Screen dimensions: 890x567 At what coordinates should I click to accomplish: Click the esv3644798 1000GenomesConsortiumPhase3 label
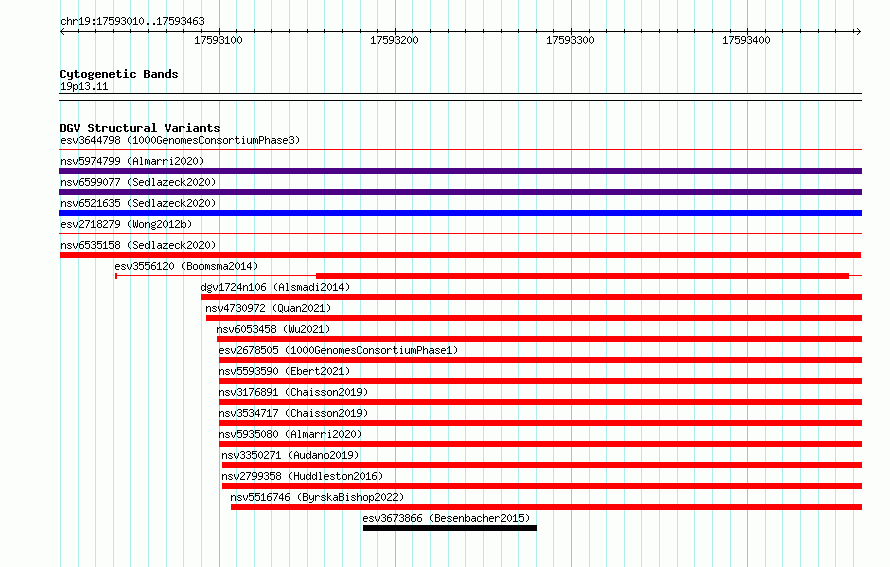[180, 140]
